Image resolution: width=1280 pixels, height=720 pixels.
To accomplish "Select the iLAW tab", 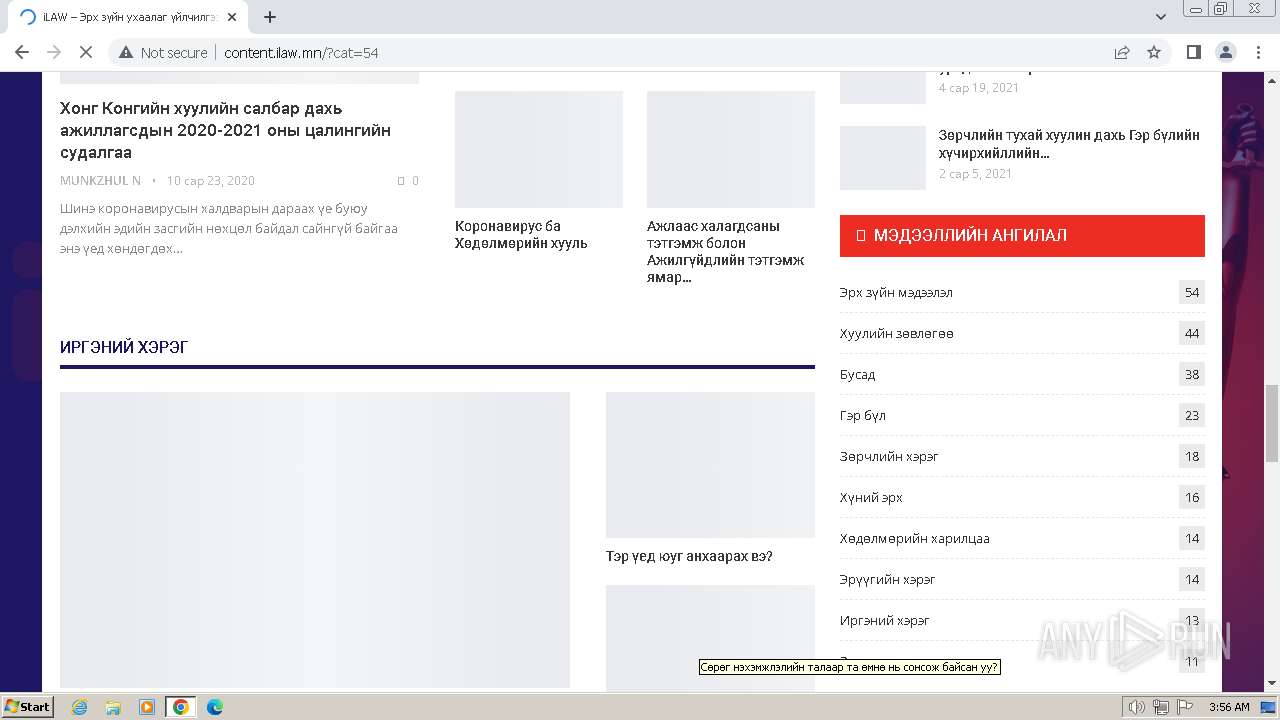I will (128, 17).
